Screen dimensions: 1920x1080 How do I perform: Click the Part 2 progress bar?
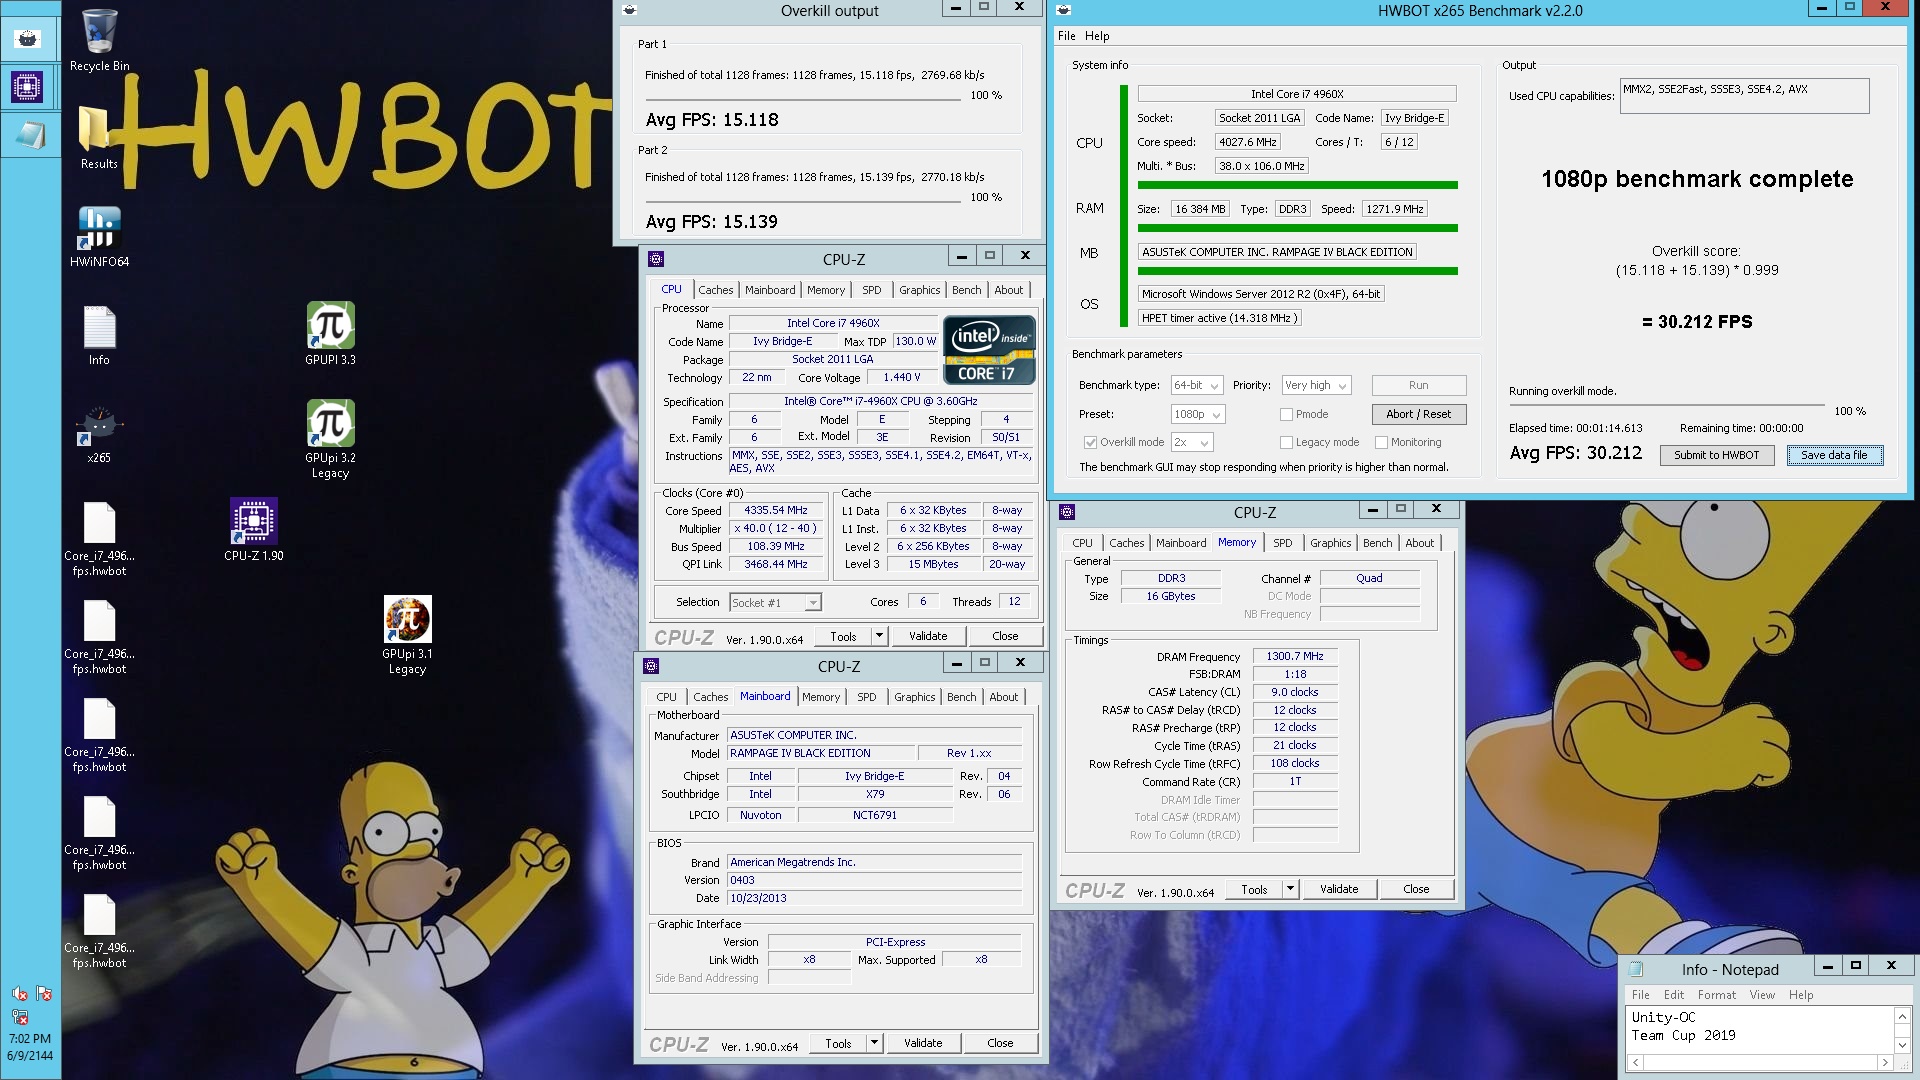click(803, 202)
